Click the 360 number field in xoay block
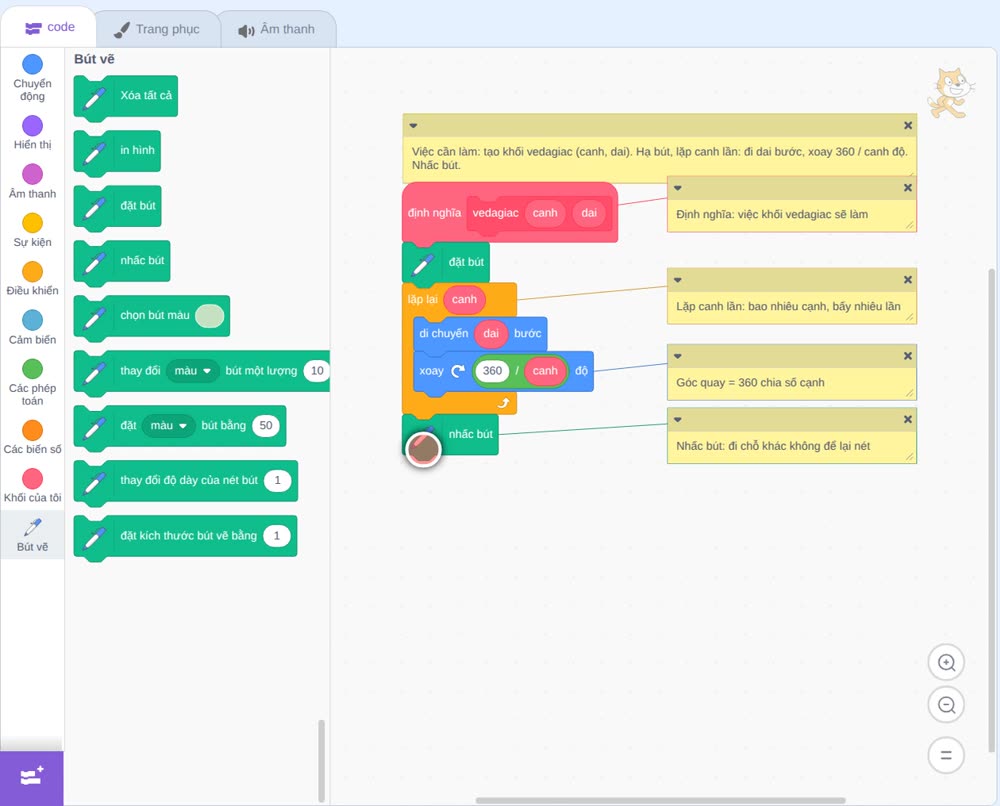This screenshot has height=806, width=1000. 492,371
